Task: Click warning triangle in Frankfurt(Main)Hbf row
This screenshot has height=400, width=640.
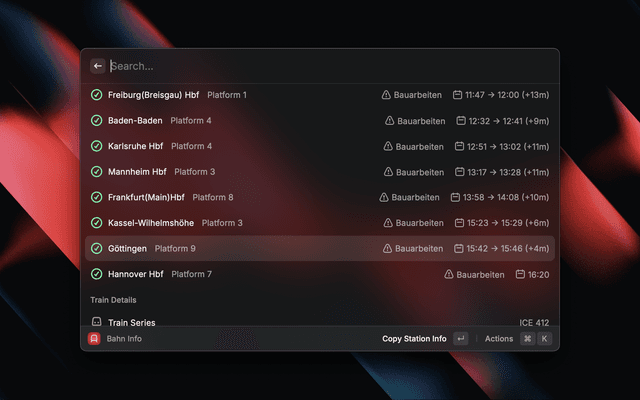Action: (385, 198)
